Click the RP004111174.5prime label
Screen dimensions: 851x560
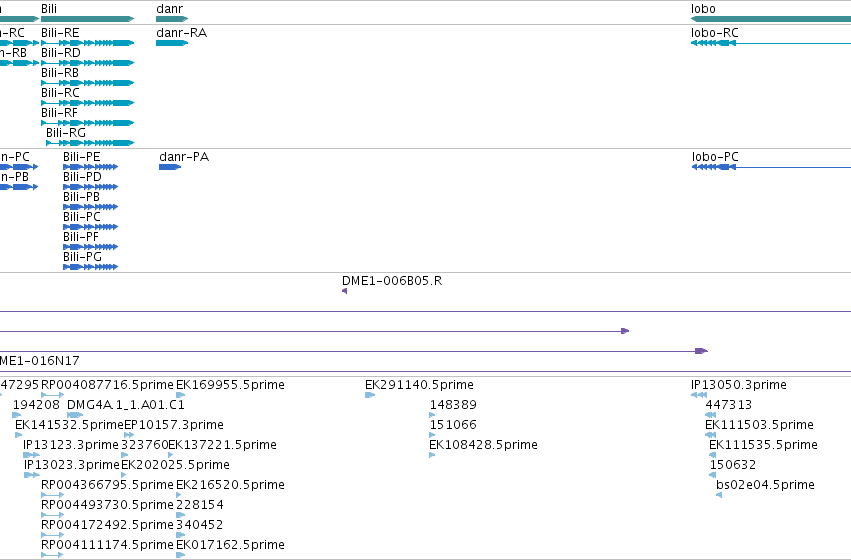[107, 545]
